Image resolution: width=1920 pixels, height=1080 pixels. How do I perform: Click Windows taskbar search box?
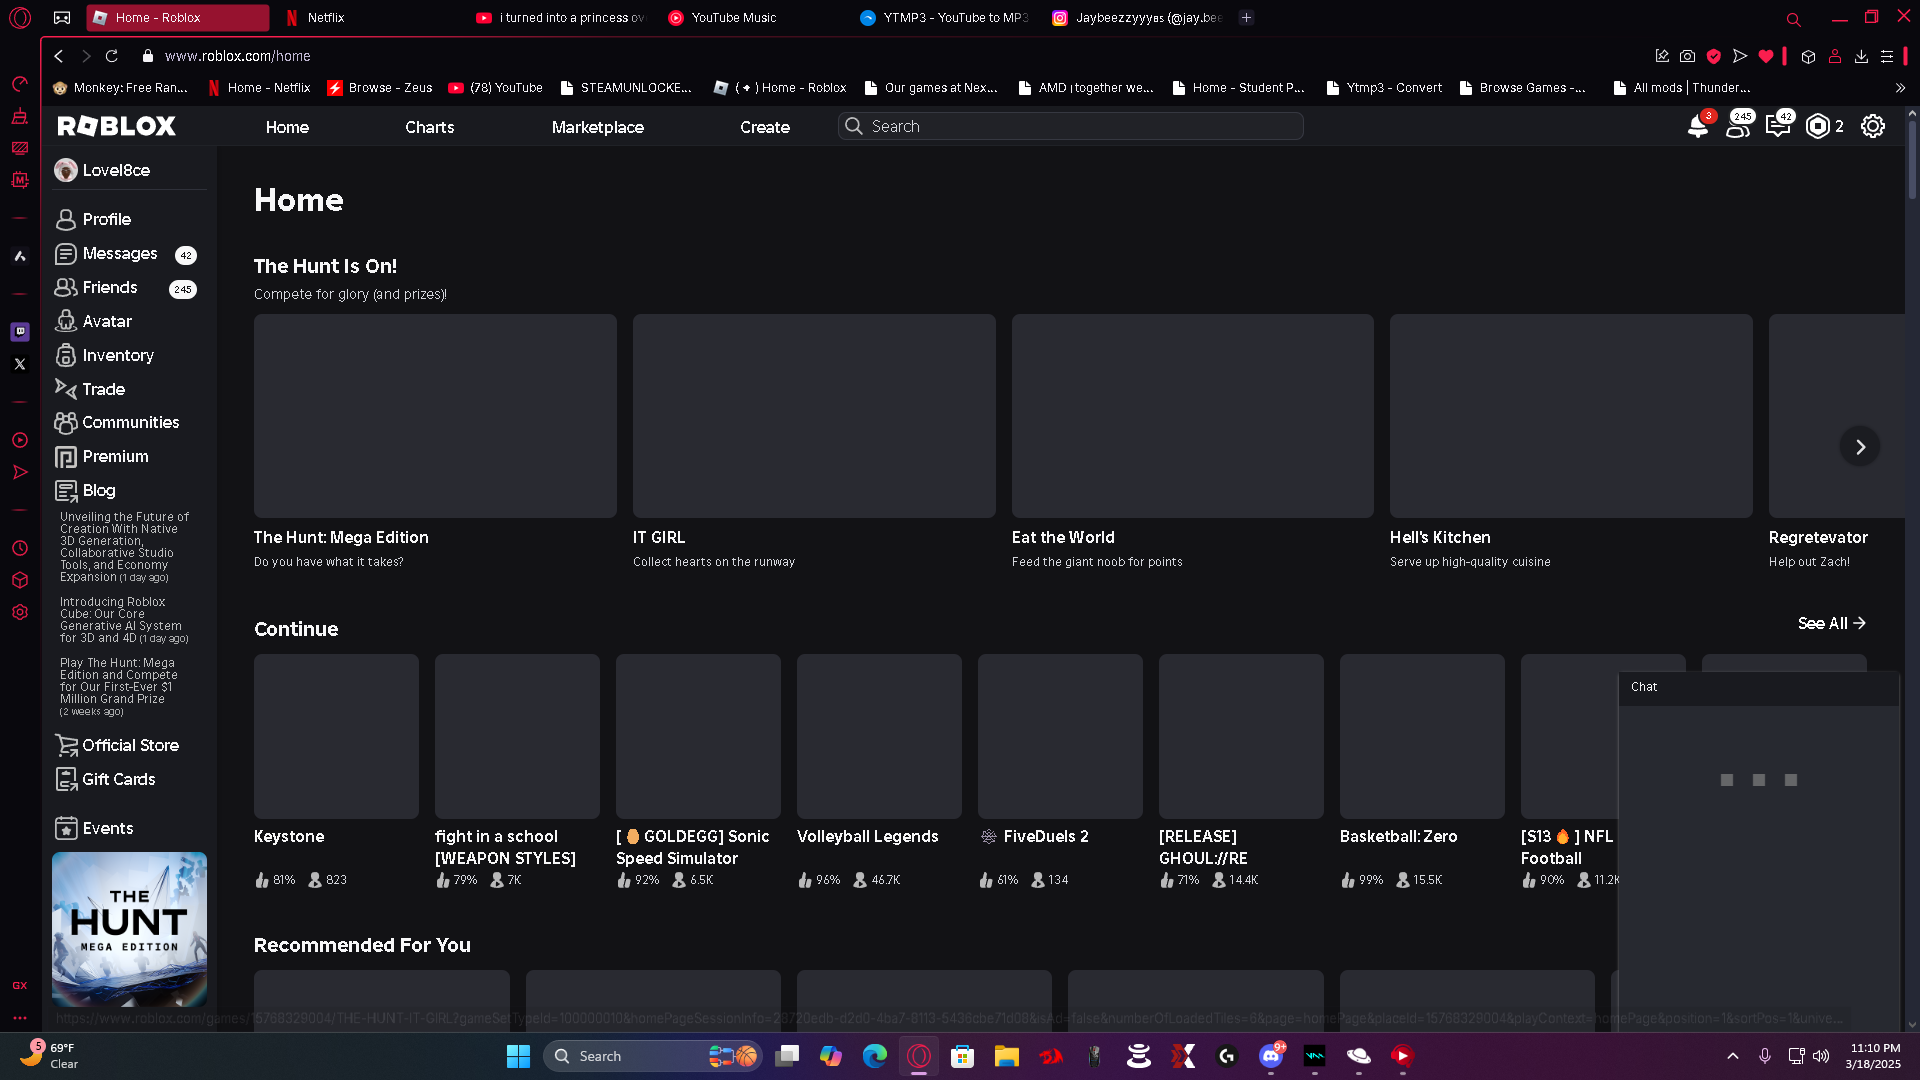tap(653, 1056)
